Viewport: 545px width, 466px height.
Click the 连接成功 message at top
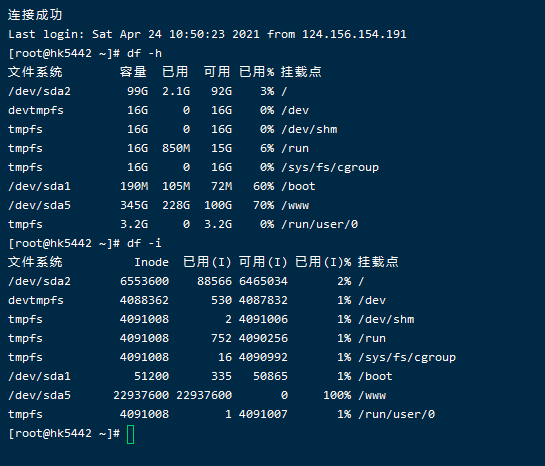(35, 15)
